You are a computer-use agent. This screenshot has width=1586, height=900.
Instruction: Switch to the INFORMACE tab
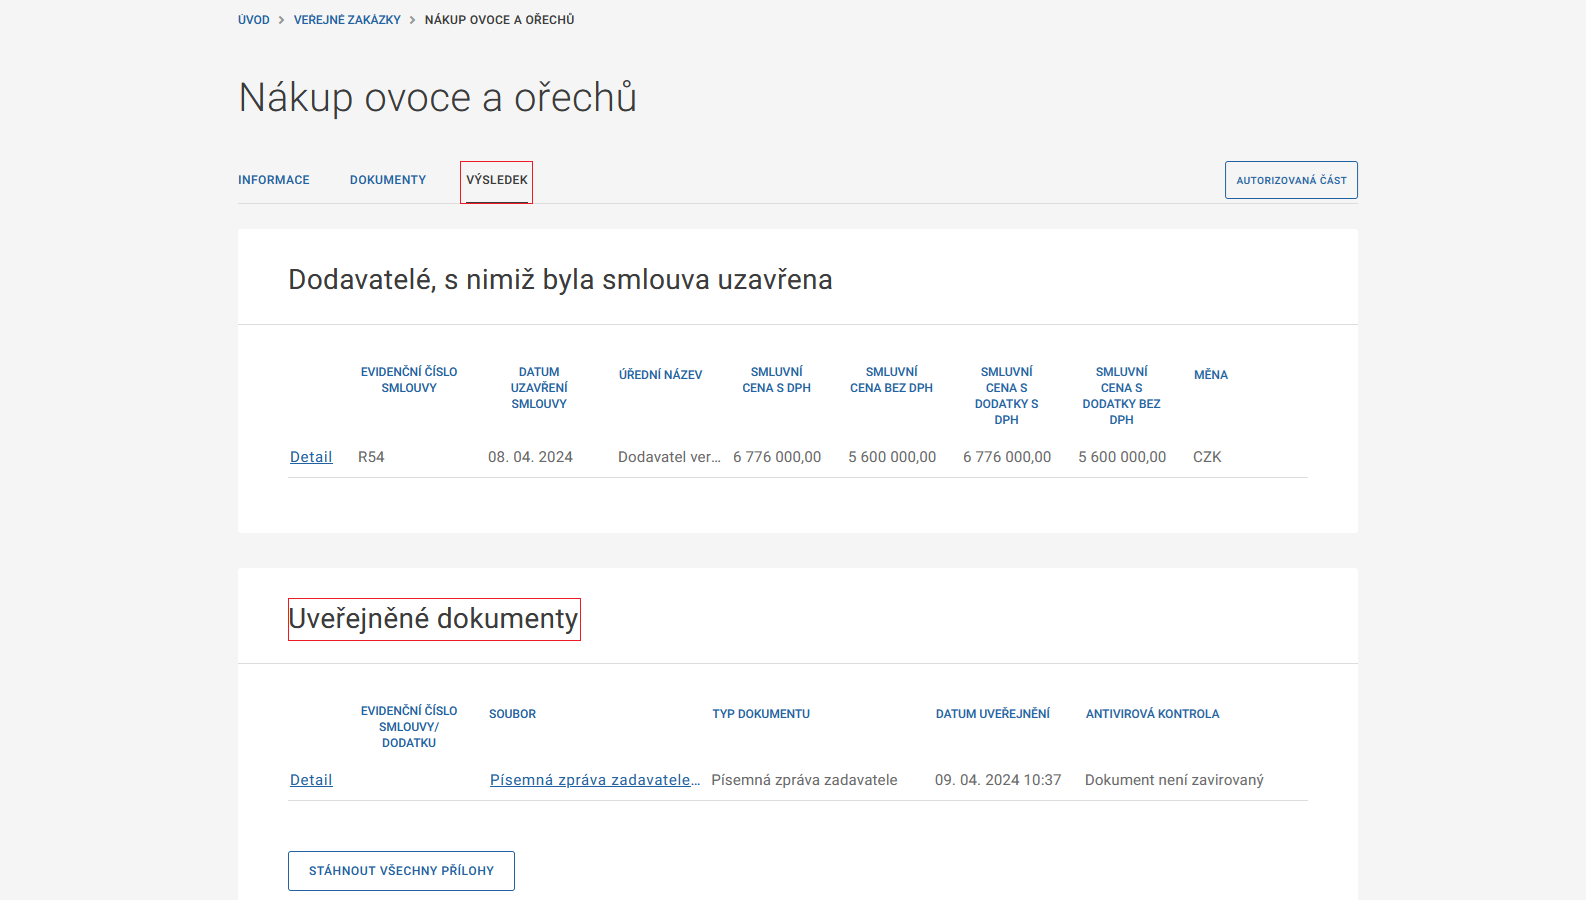[273, 180]
